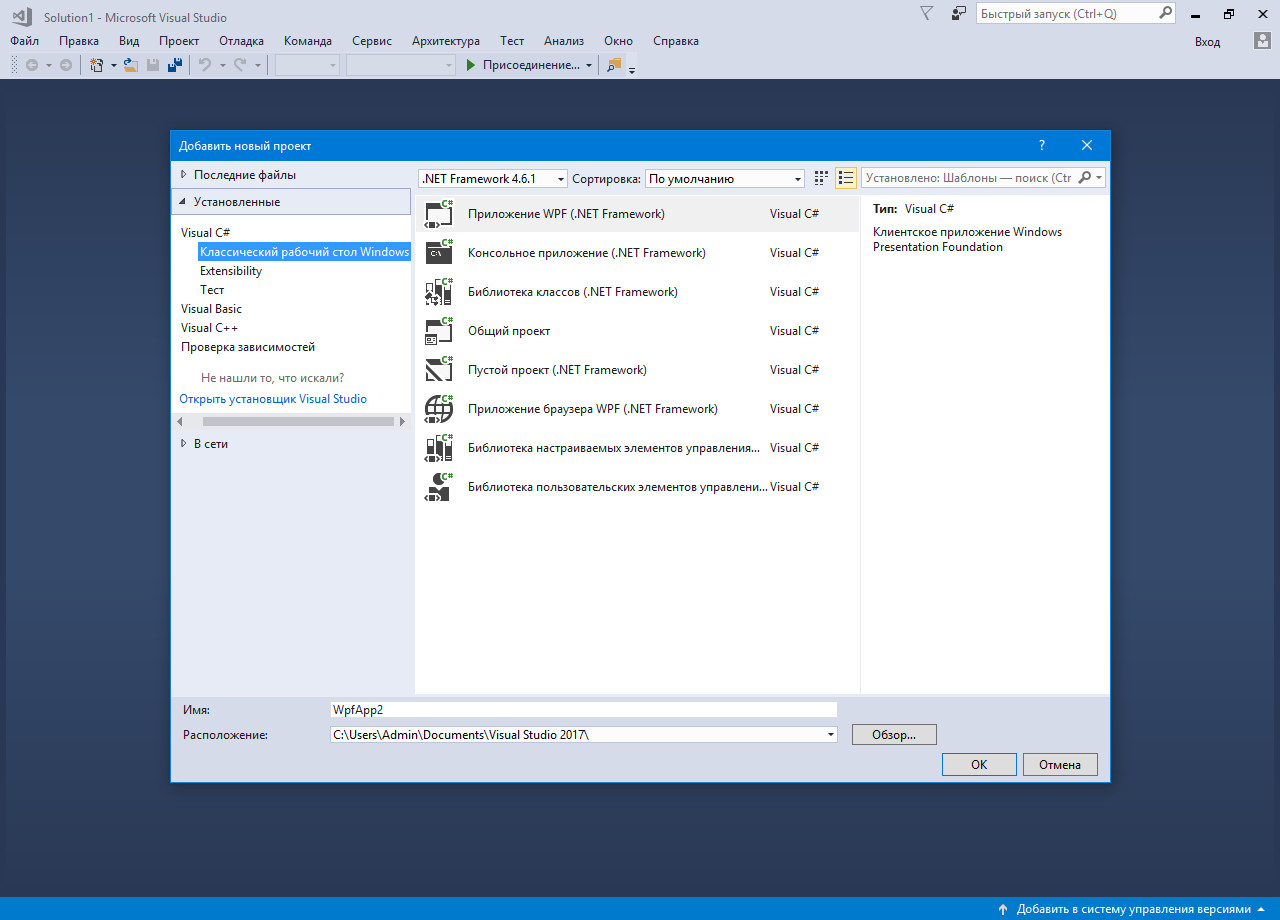The width and height of the screenshot is (1280, 920).
Task: Open the toolbar overflow options arrow
Action: [632, 69]
